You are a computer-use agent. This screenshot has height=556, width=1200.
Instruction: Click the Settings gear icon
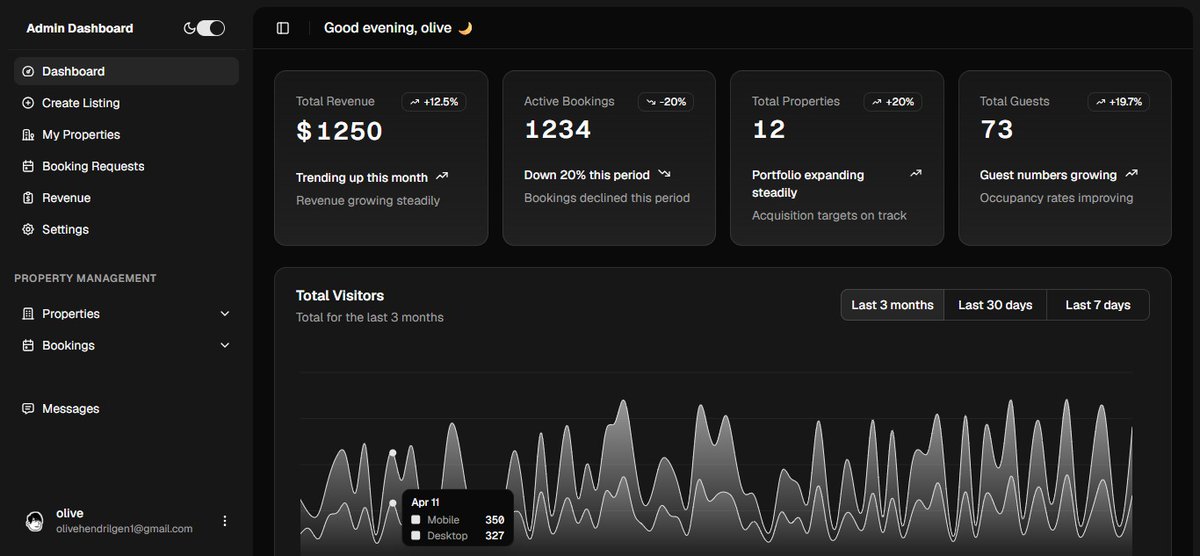(28, 230)
